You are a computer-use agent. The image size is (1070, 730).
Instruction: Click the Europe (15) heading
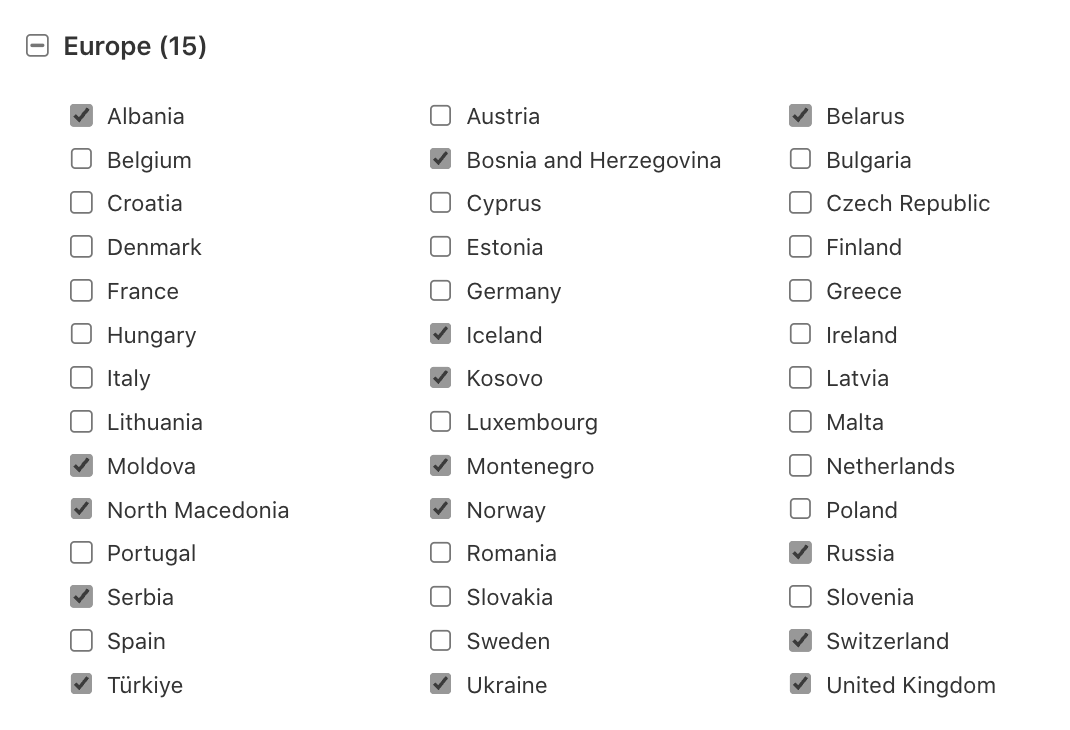tap(135, 46)
